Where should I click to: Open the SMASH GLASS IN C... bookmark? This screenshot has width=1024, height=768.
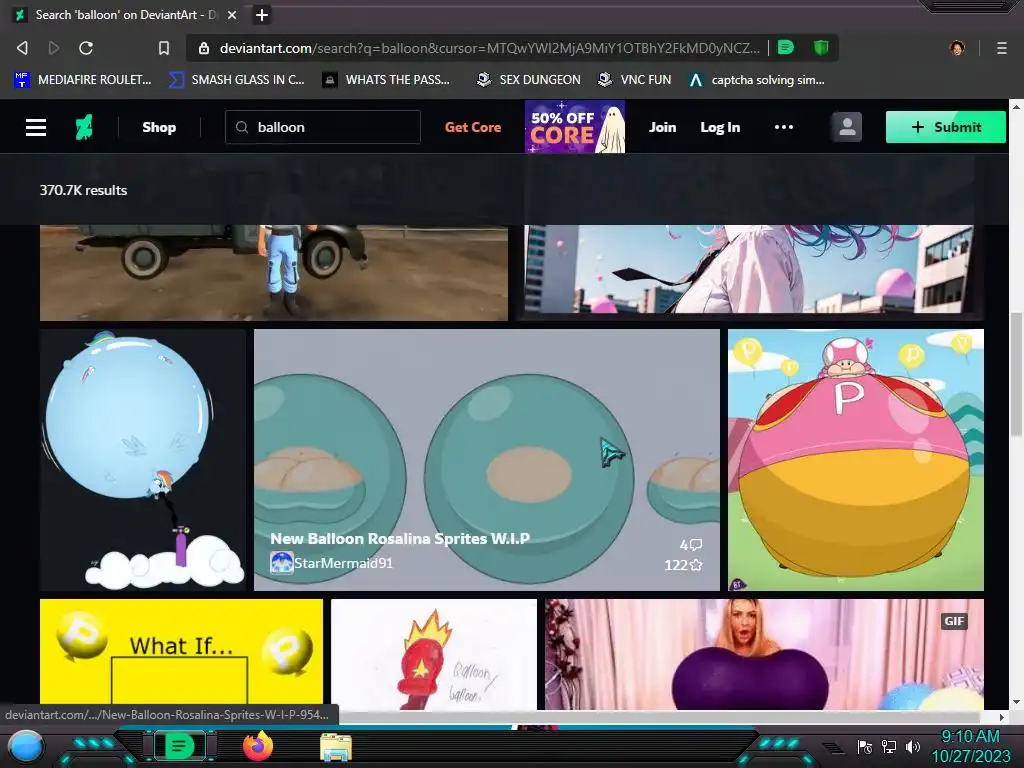(236, 80)
